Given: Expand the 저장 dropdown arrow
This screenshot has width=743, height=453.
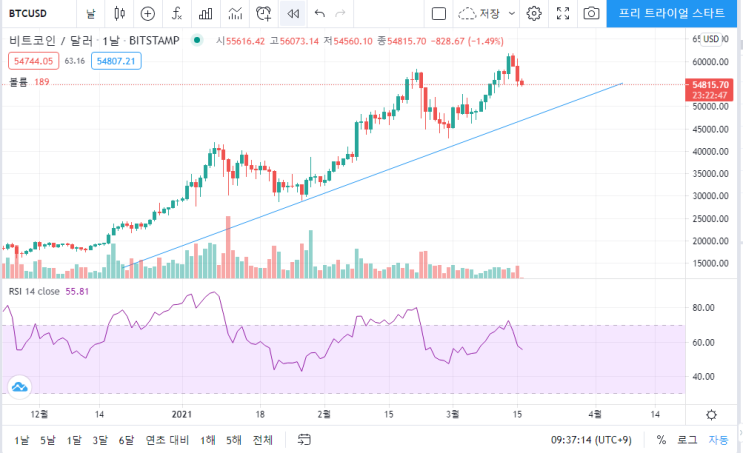Looking at the screenshot, I should (512, 14).
